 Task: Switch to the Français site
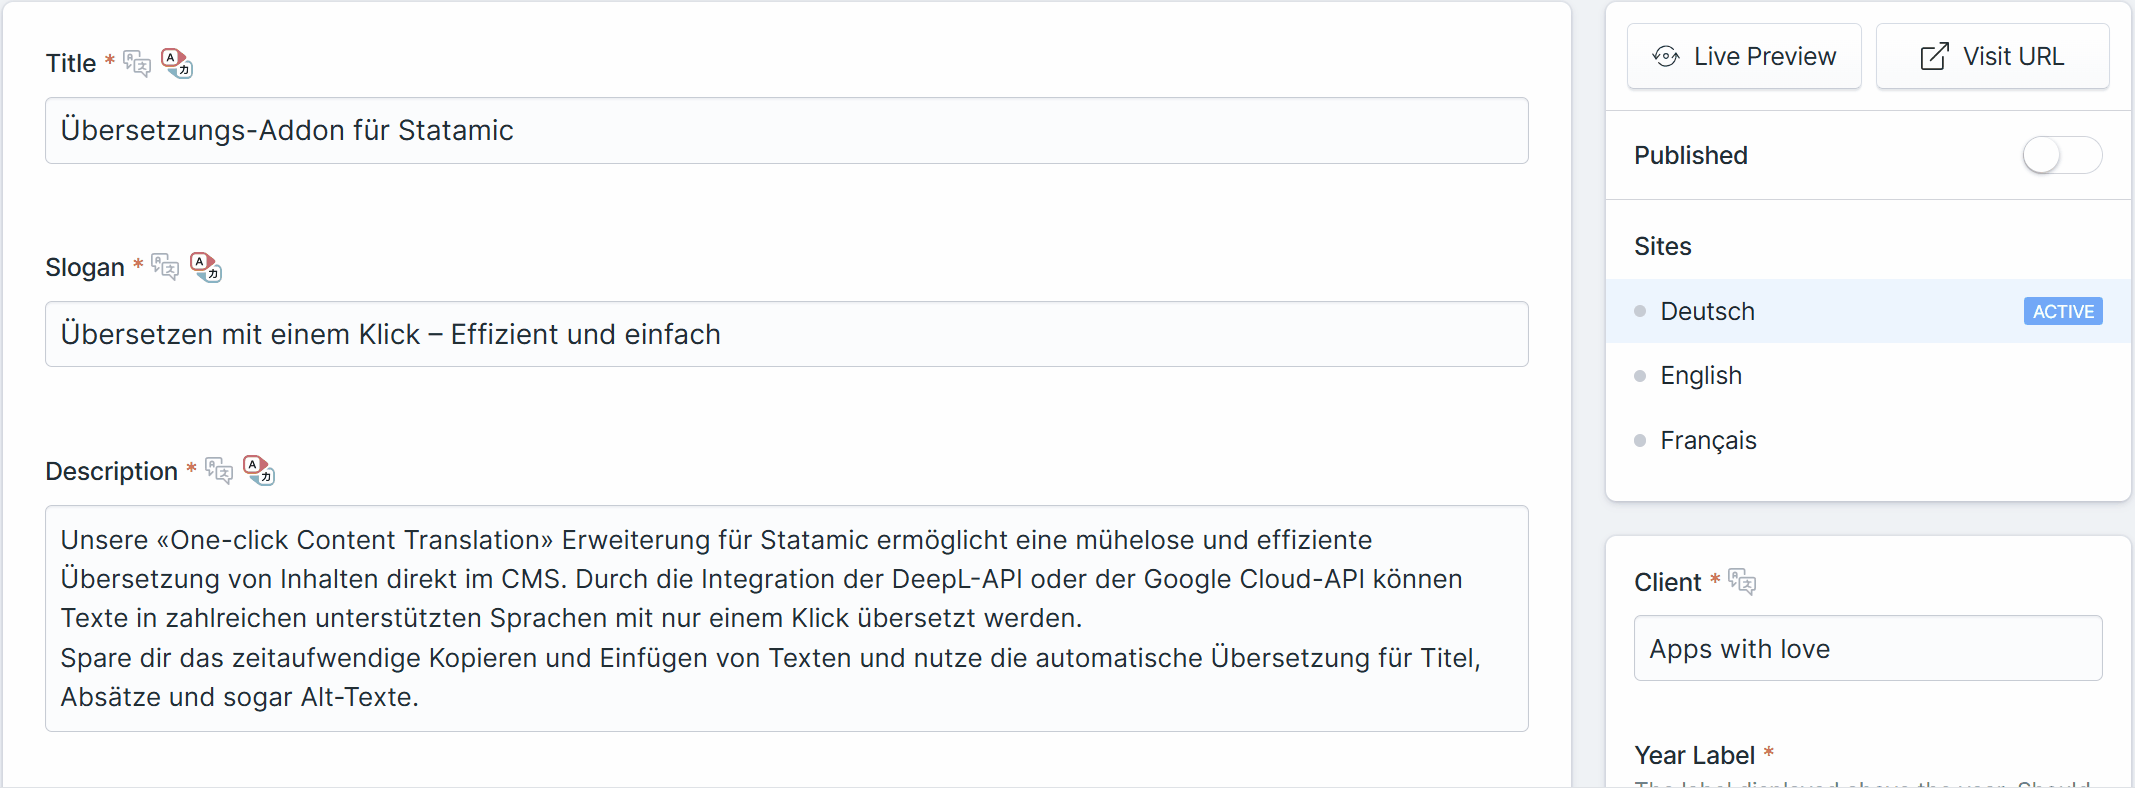(x=1708, y=440)
